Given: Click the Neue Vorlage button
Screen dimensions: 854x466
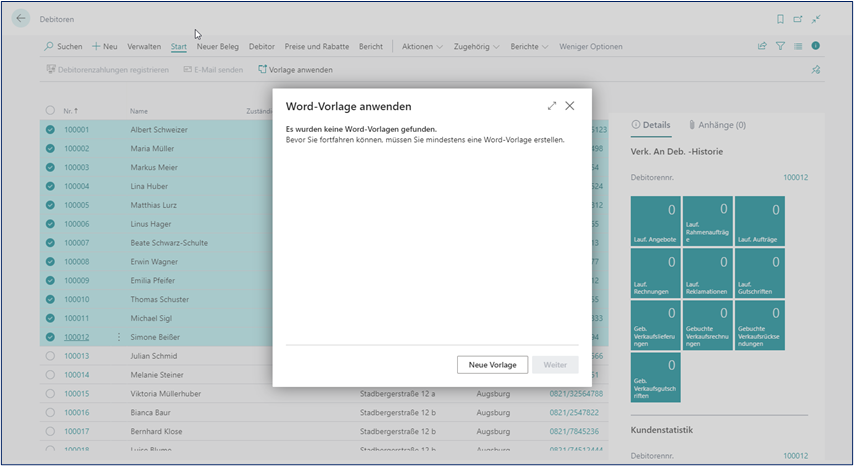Looking at the screenshot, I should coord(492,365).
